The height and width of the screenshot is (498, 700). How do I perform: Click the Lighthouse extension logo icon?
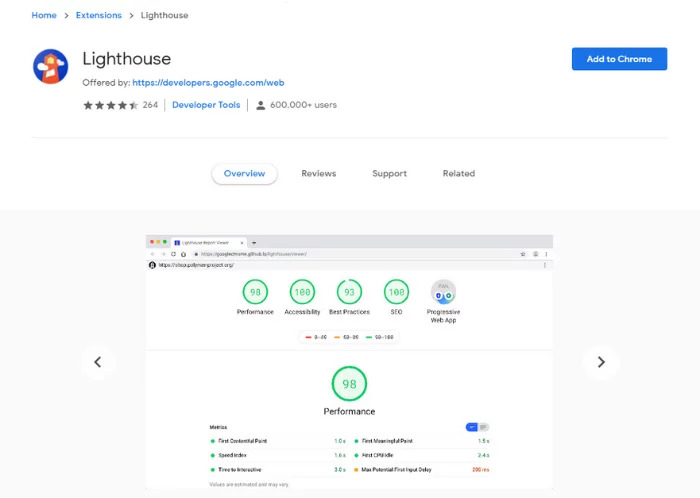[50, 67]
